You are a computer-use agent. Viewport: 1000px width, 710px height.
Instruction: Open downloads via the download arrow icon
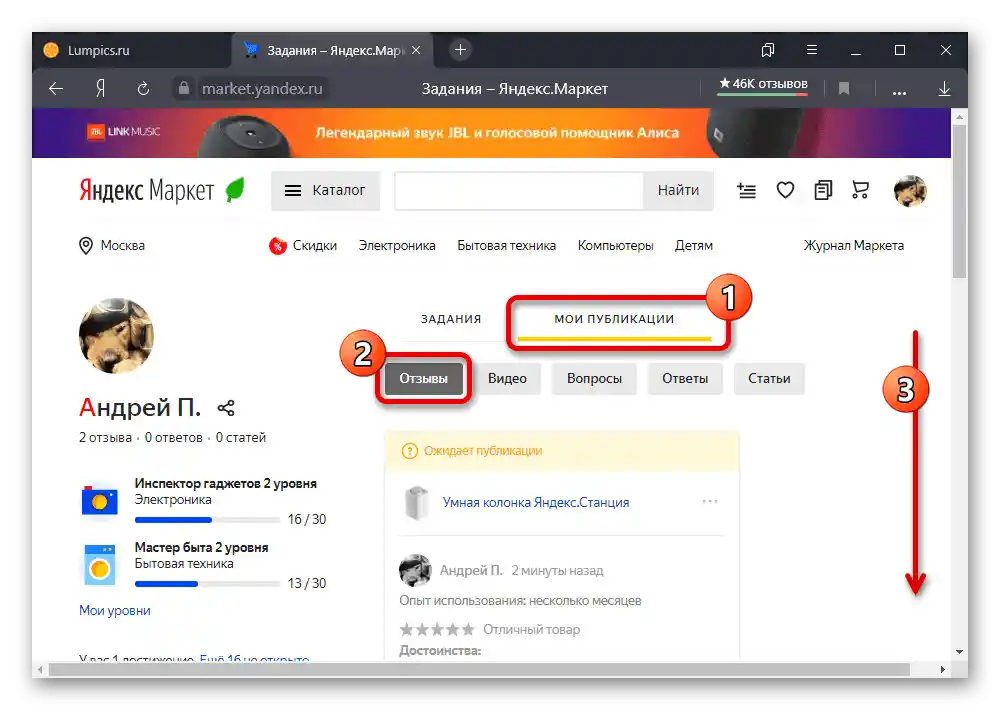pos(945,89)
